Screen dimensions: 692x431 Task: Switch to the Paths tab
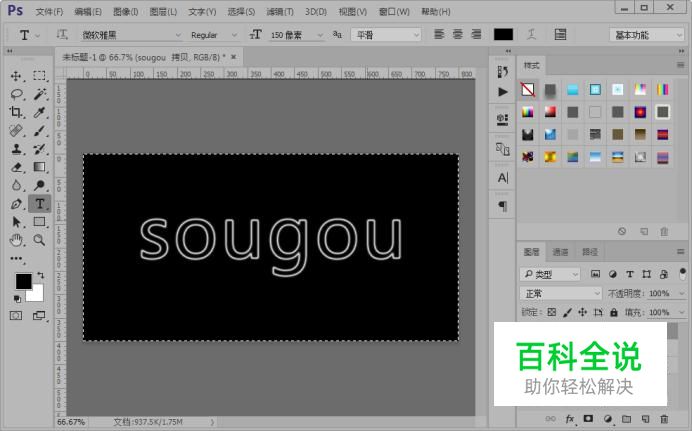[590, 252]
